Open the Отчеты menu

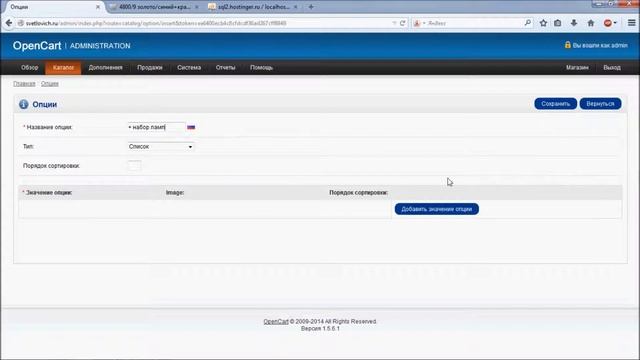(225, 67)
